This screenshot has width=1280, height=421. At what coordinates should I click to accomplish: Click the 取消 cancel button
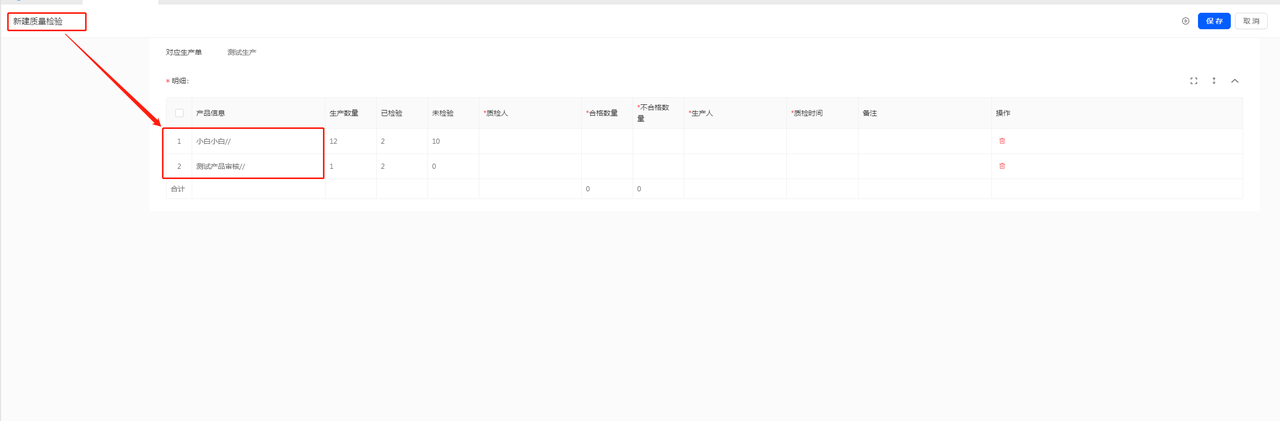click(x=1251, y=21)
